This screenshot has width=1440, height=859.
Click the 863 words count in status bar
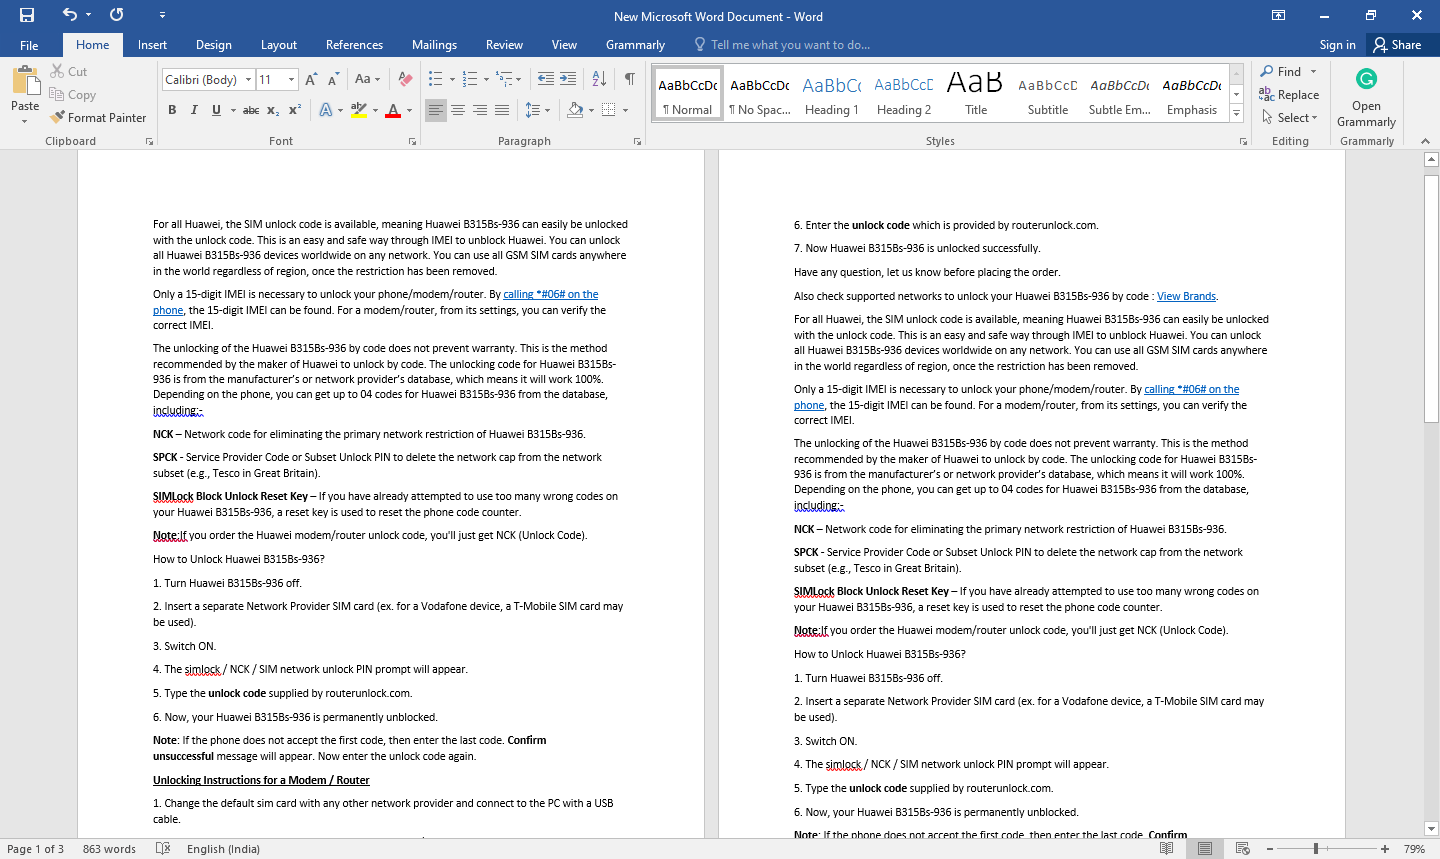click(109, 849)
